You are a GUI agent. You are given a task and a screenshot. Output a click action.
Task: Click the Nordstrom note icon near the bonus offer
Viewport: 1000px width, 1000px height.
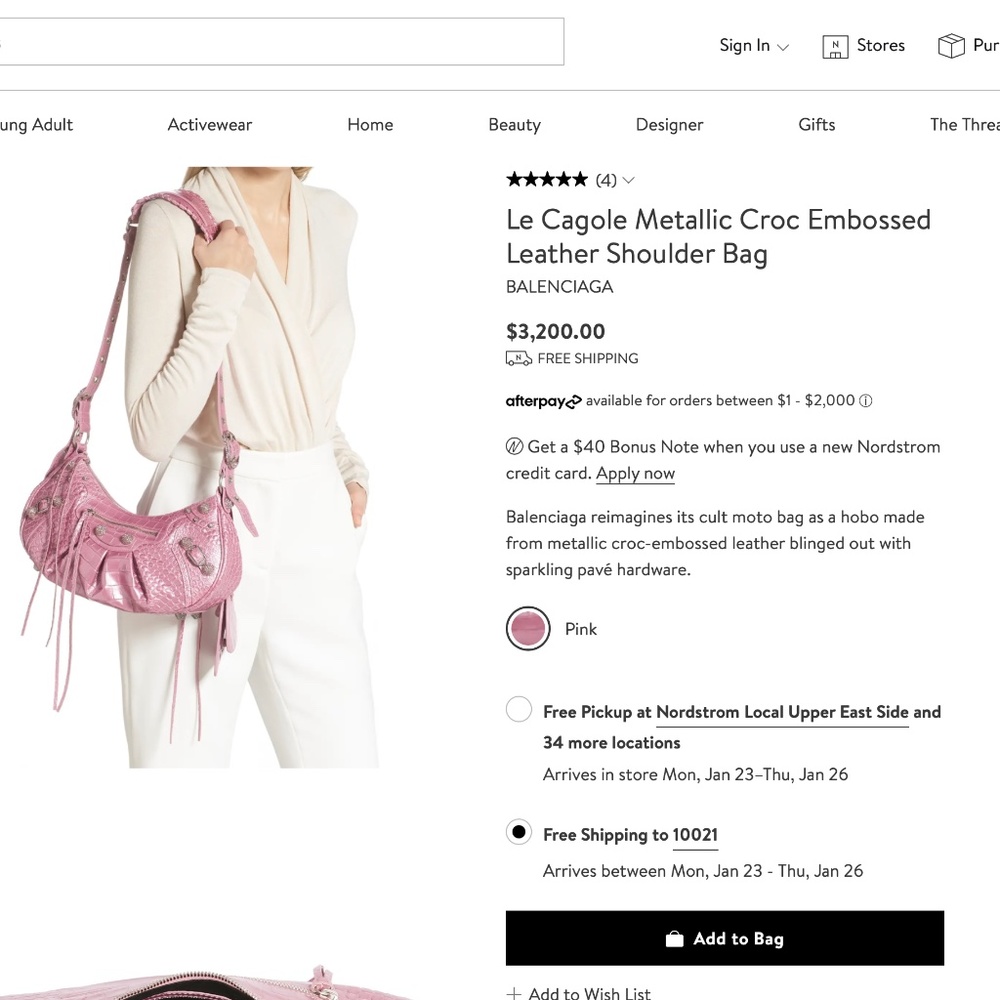point(512,446)
